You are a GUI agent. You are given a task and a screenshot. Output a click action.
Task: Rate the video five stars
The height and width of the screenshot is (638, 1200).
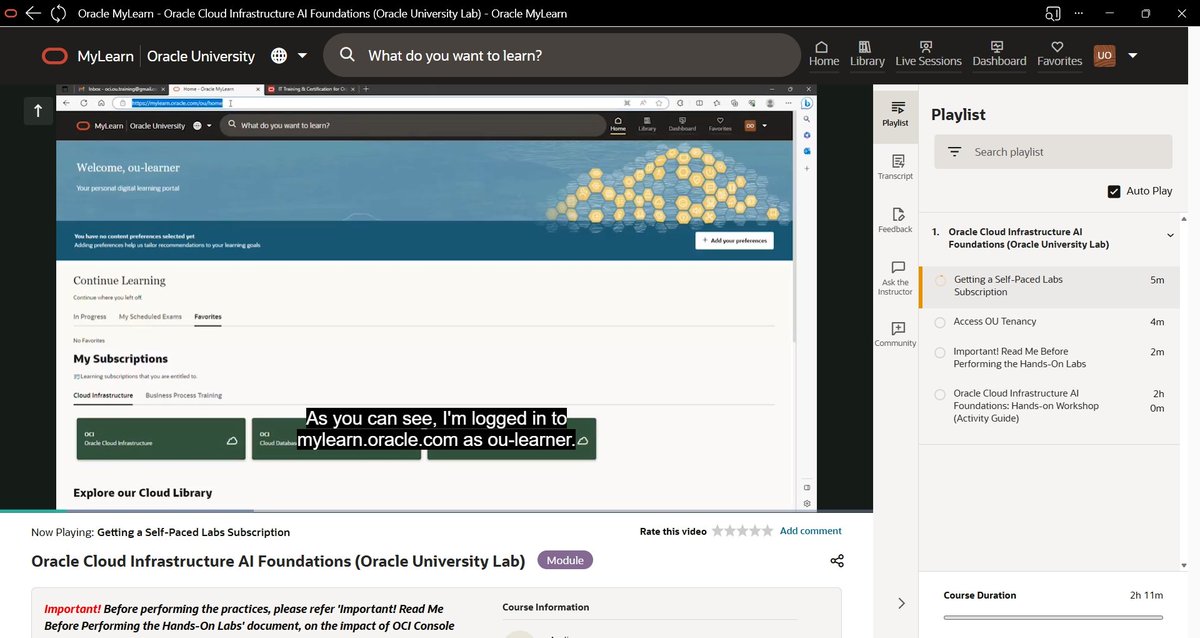pos(768,531)
